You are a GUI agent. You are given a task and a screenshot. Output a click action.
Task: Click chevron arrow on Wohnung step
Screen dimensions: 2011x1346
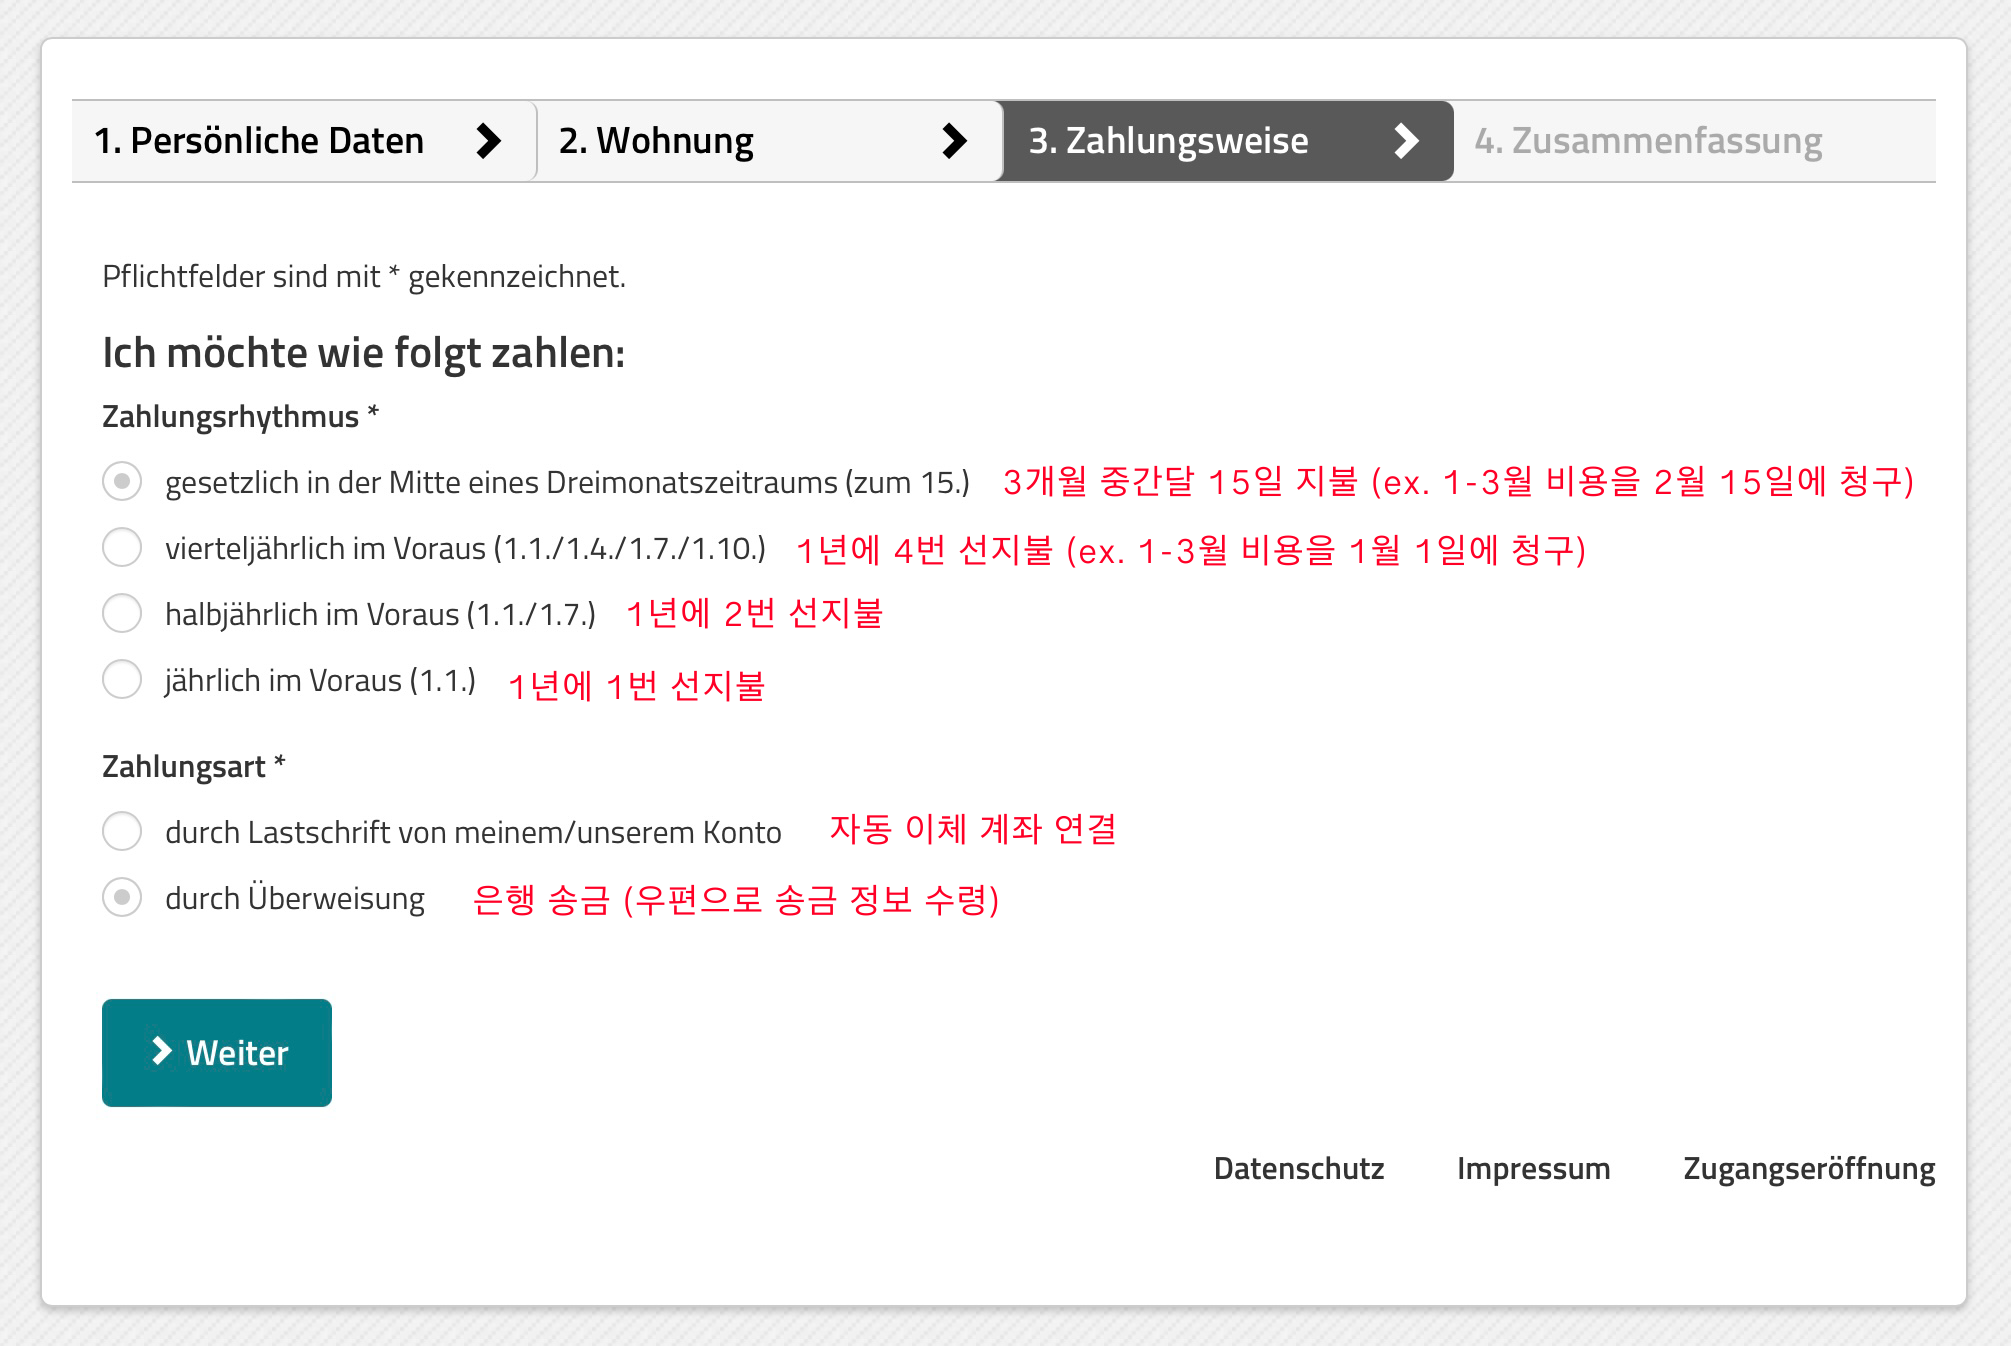coord(954,141)
